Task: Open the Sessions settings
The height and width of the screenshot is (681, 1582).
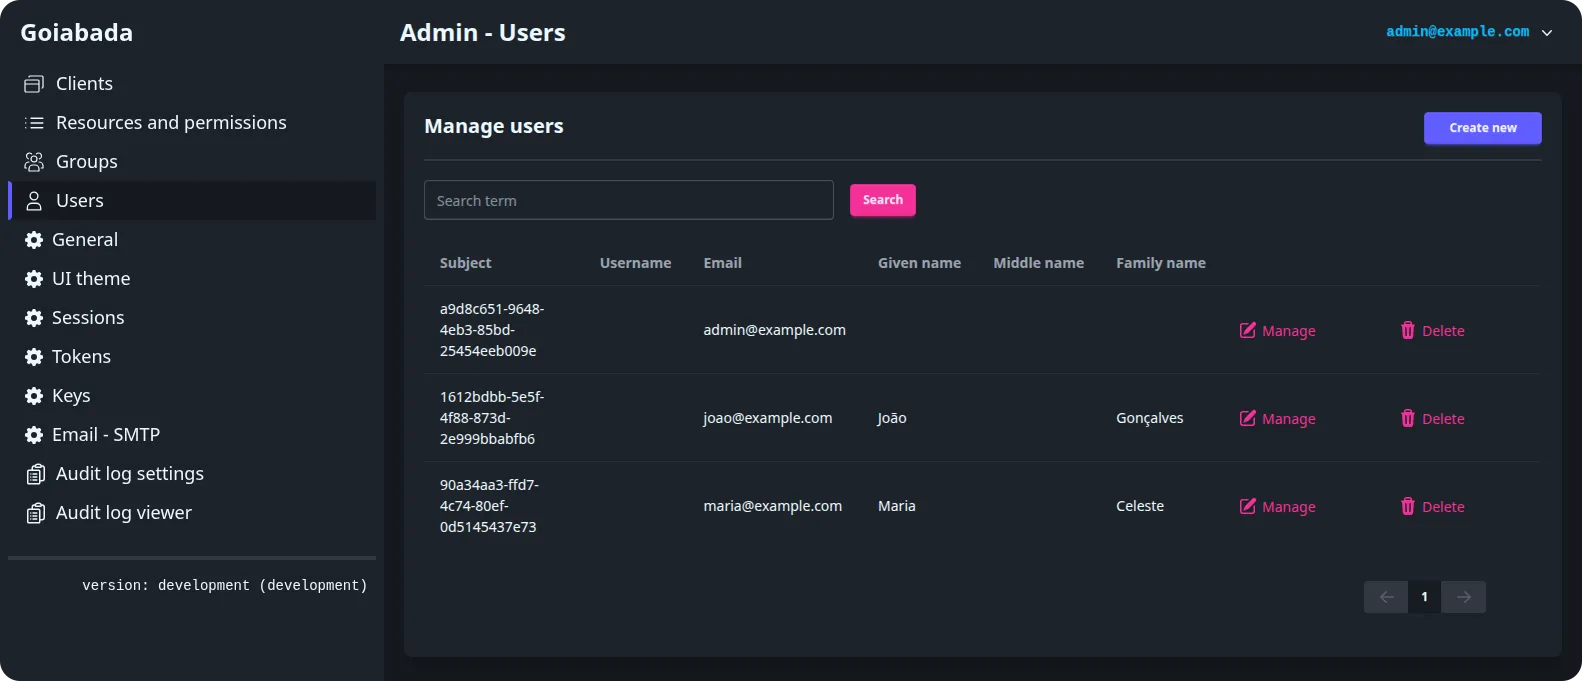Action: coord(192,318)
